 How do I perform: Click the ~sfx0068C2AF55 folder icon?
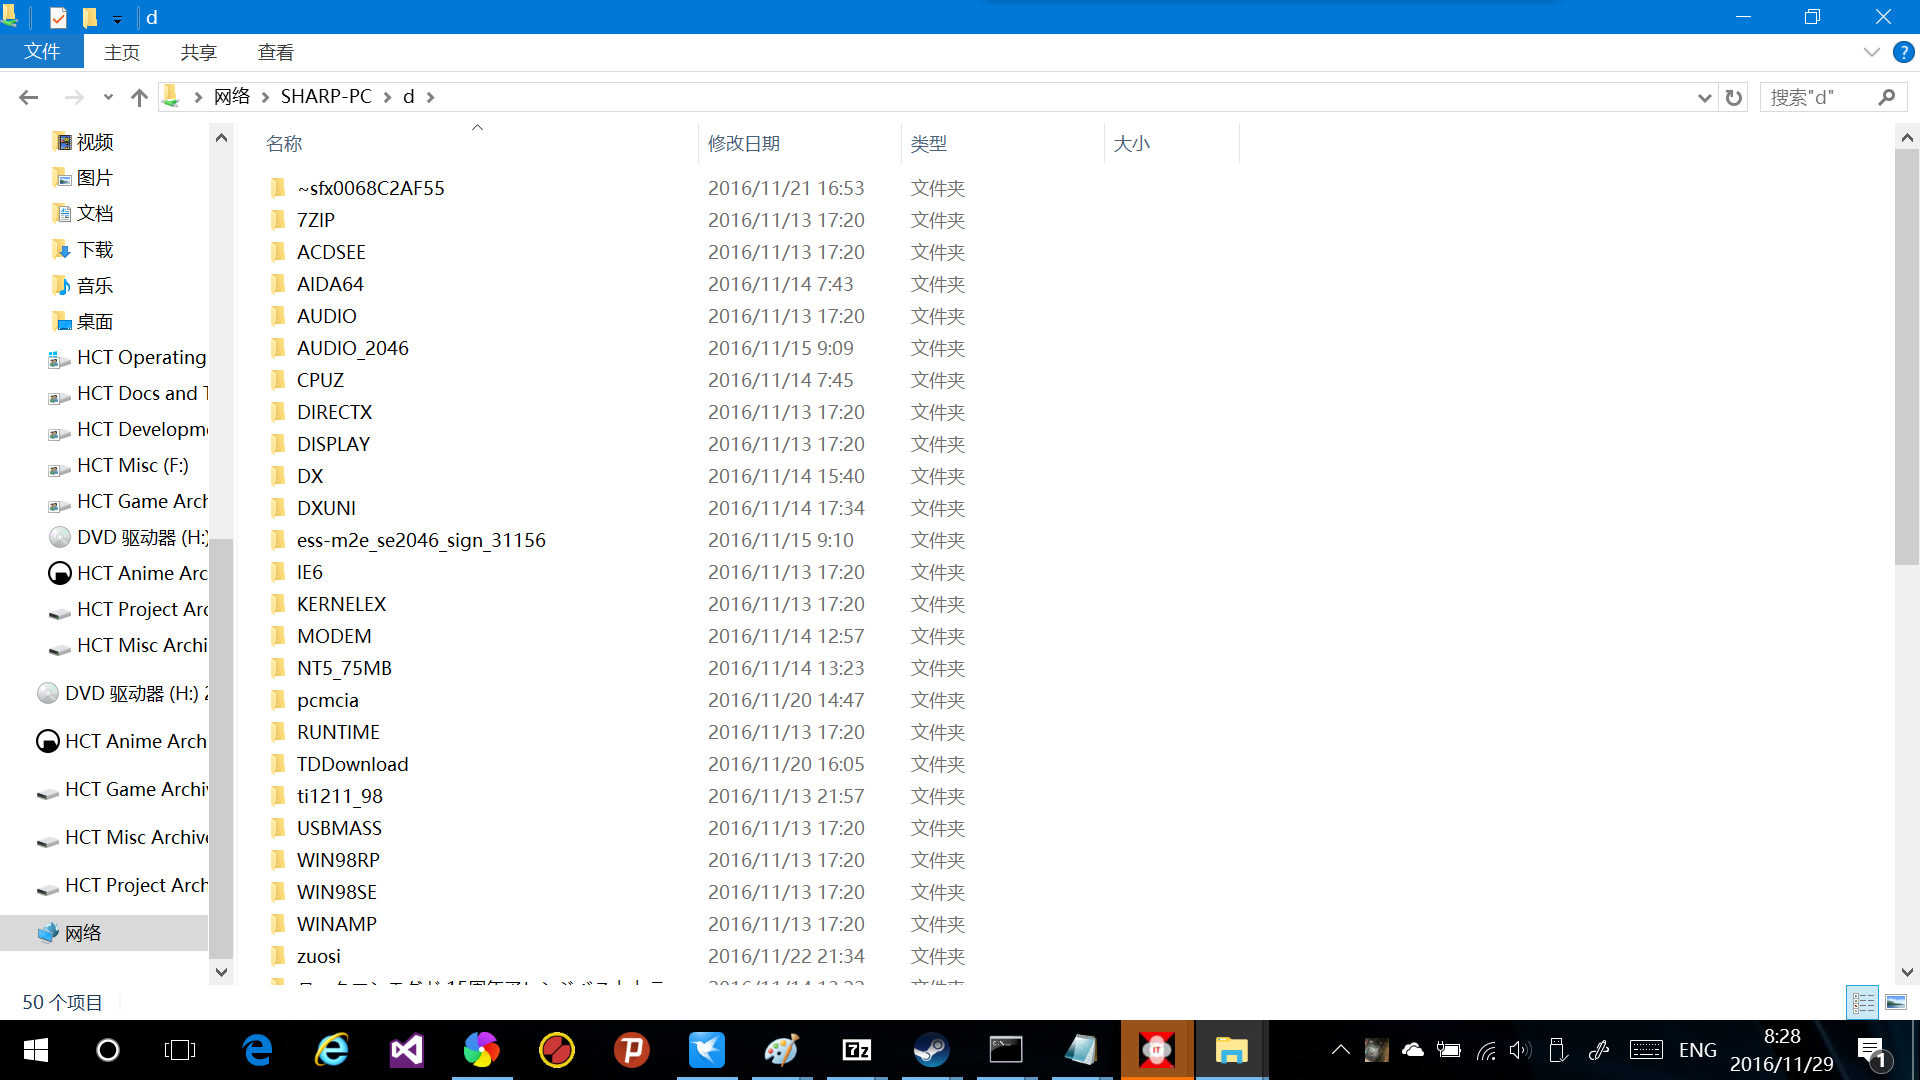pyautogui.click(x=278, y=188)
